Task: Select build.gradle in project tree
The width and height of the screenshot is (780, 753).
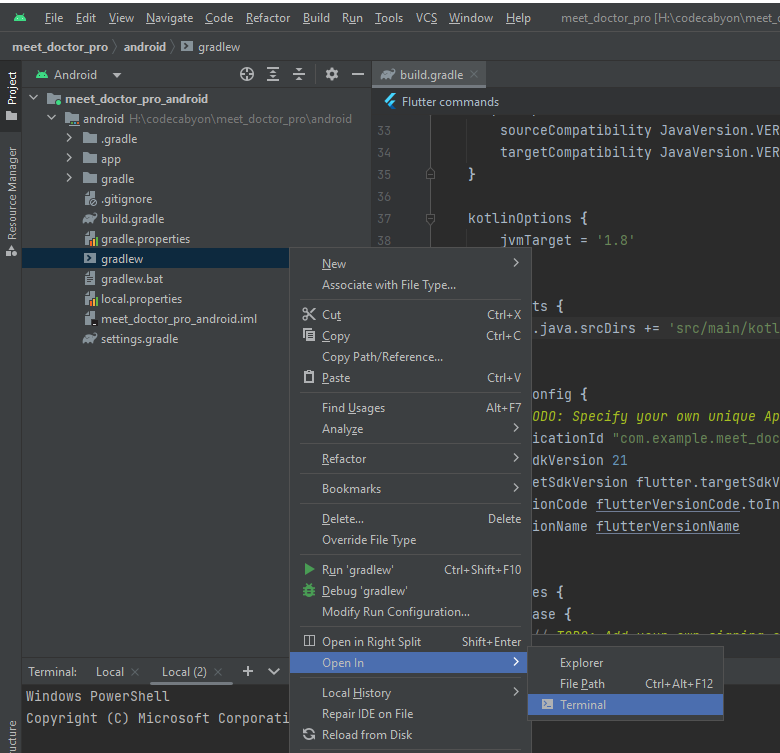Action: [x=132, y=219]
